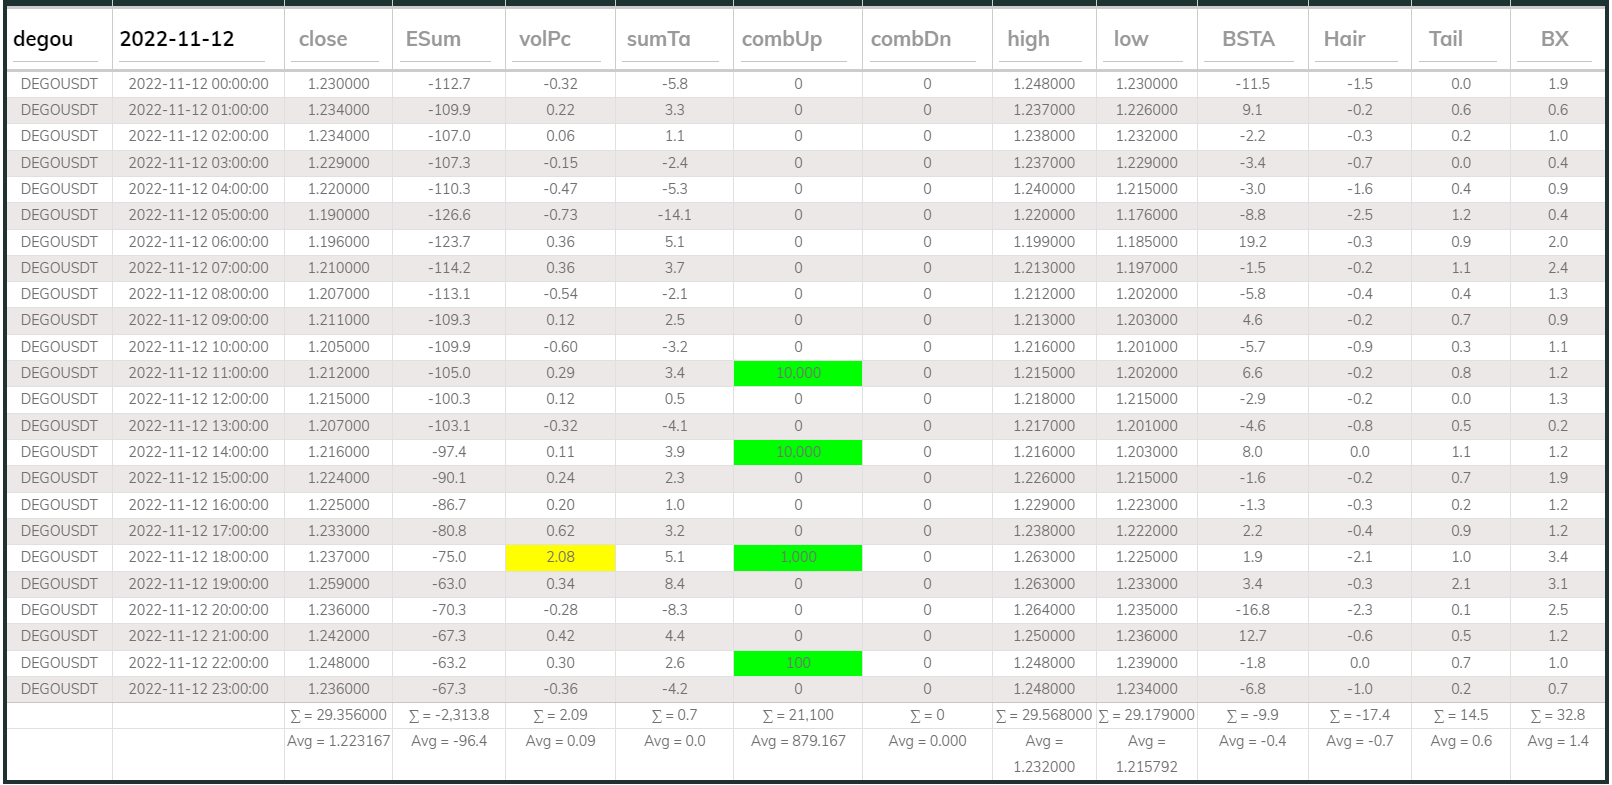Select the combUp column header
The image size is (1612, 785).
pyautogui.click(x=797, y=40)
